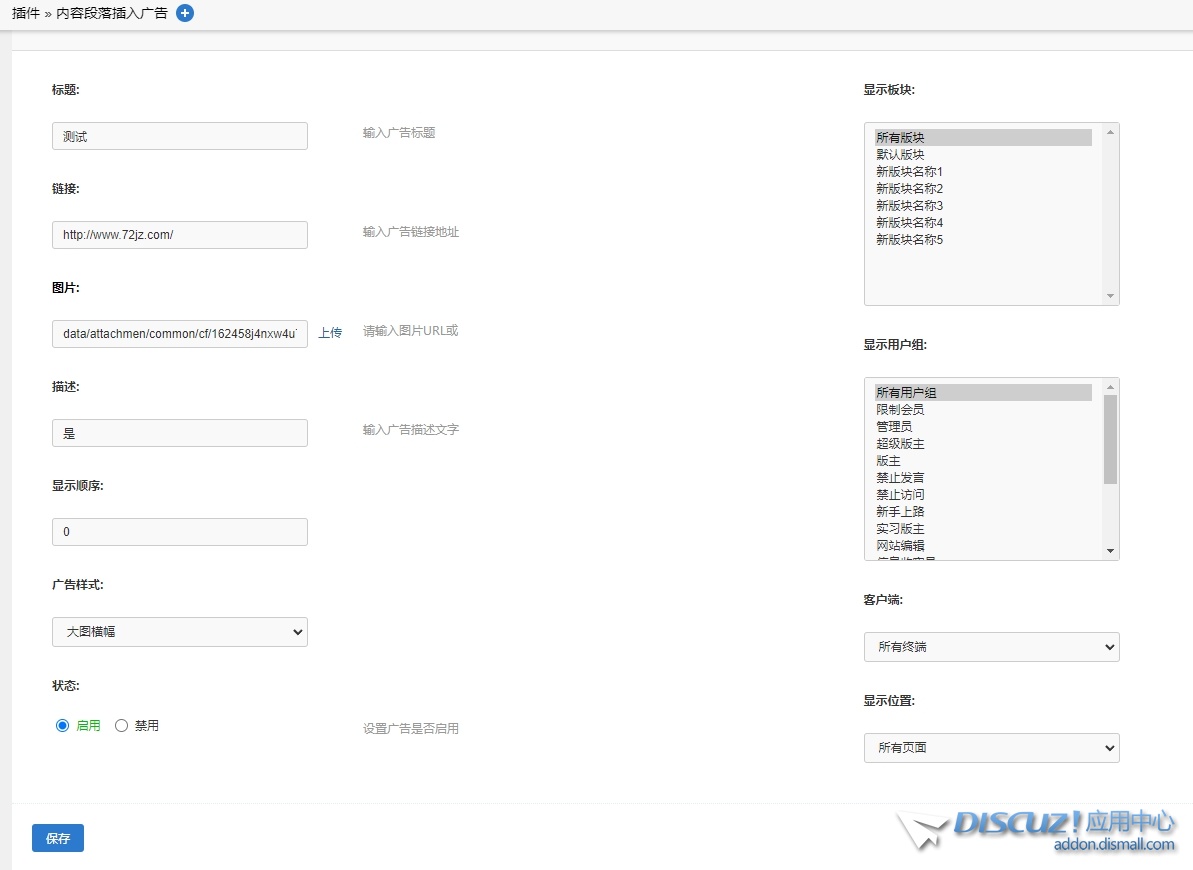The image size is (1193, 870).
Task: Select 新手上路 in the user group list
Action: [x=900, y=512]
